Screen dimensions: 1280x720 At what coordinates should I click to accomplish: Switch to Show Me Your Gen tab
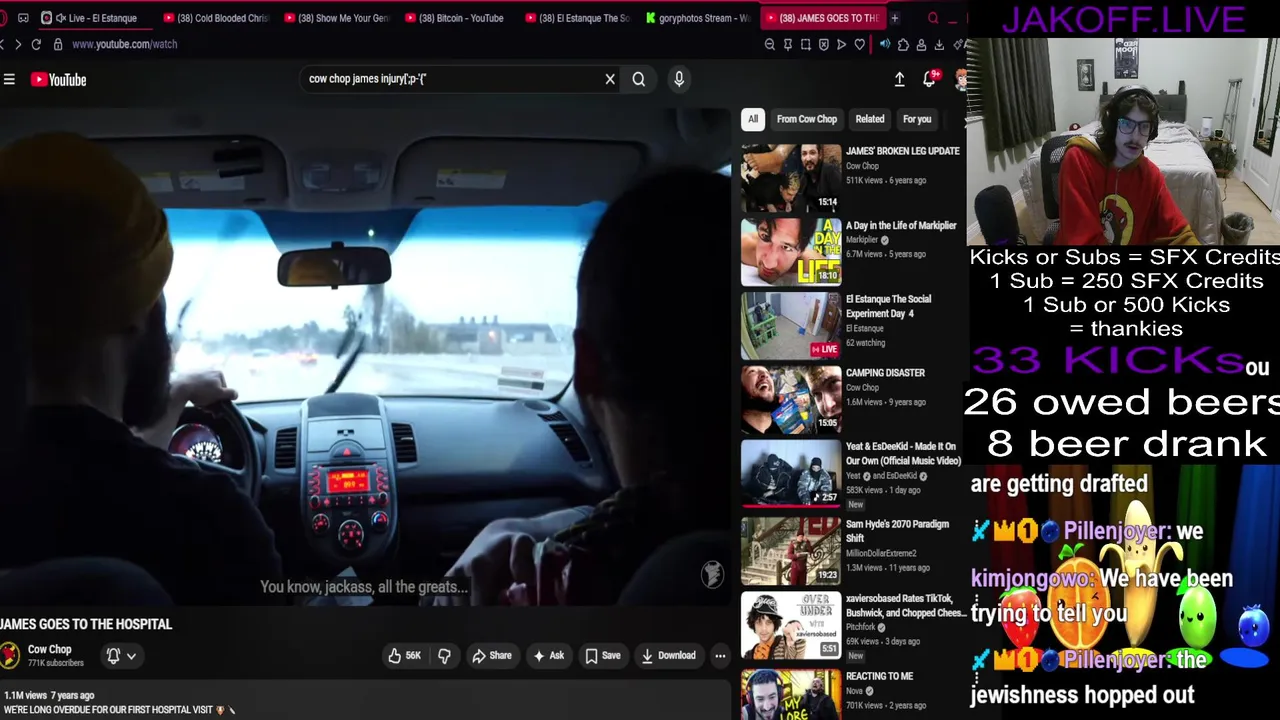337,18
